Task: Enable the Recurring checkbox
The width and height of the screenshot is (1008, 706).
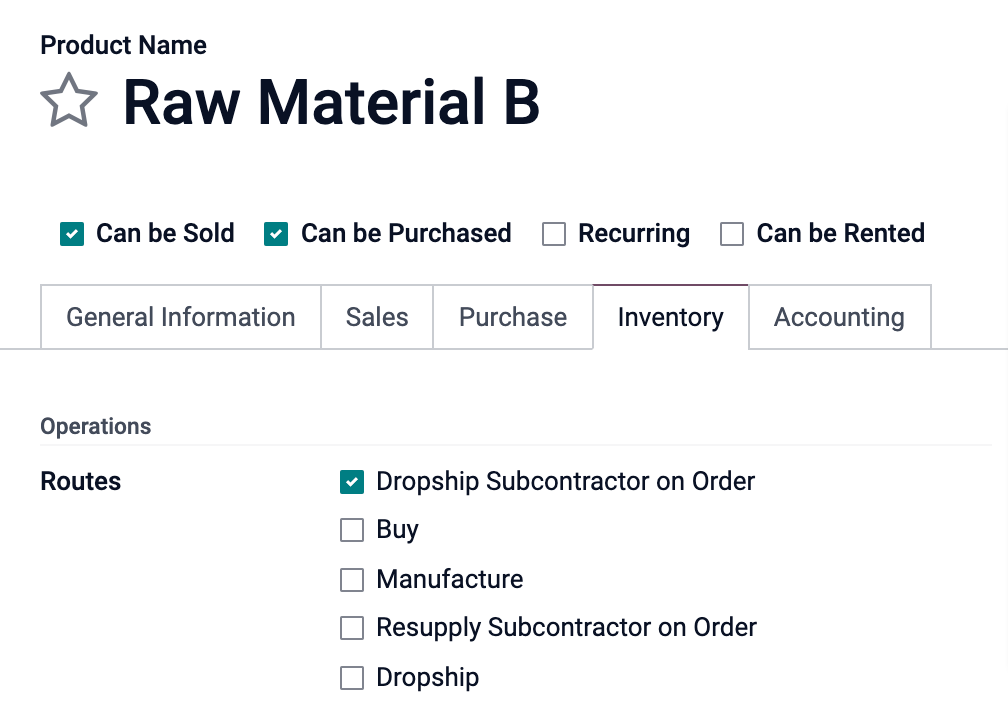Action: point(554,234)
